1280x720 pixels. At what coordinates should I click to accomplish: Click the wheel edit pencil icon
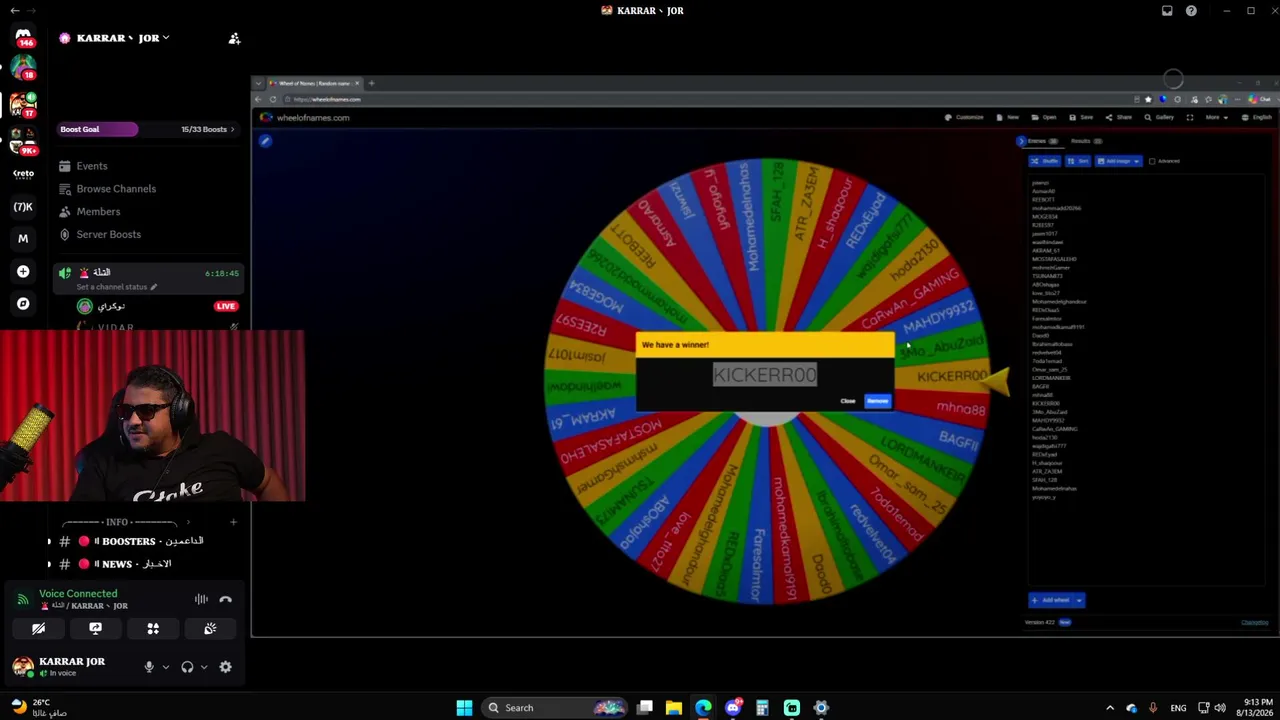265,141
